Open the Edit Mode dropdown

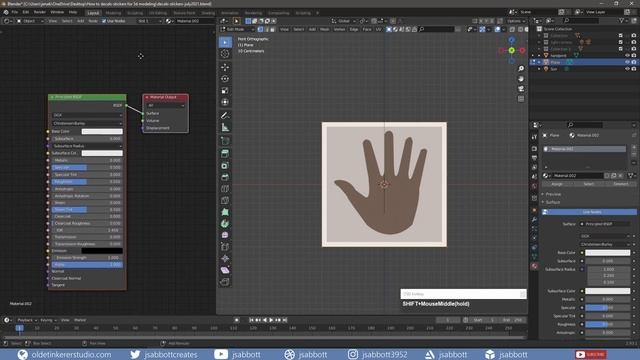click(x=238, y=29)
